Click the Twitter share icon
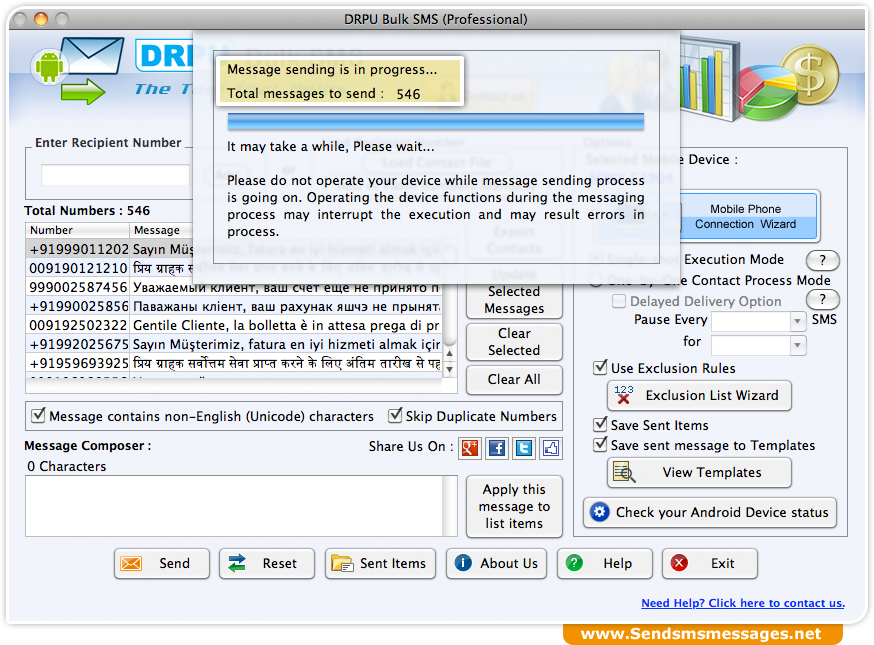874x645 pixels. coord(524,448)
